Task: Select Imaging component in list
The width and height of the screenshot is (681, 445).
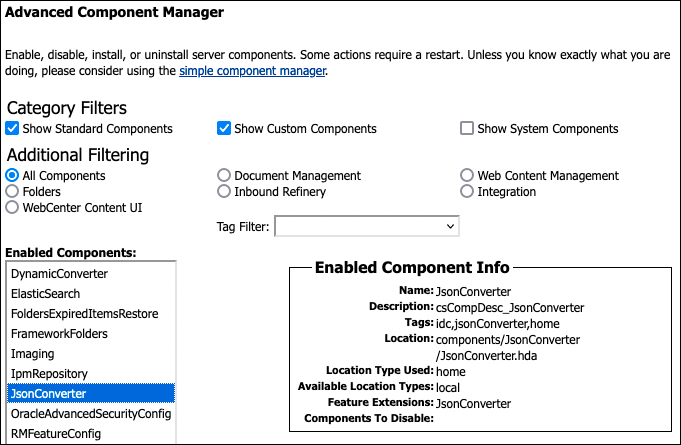Action: [x=91, y=354]
